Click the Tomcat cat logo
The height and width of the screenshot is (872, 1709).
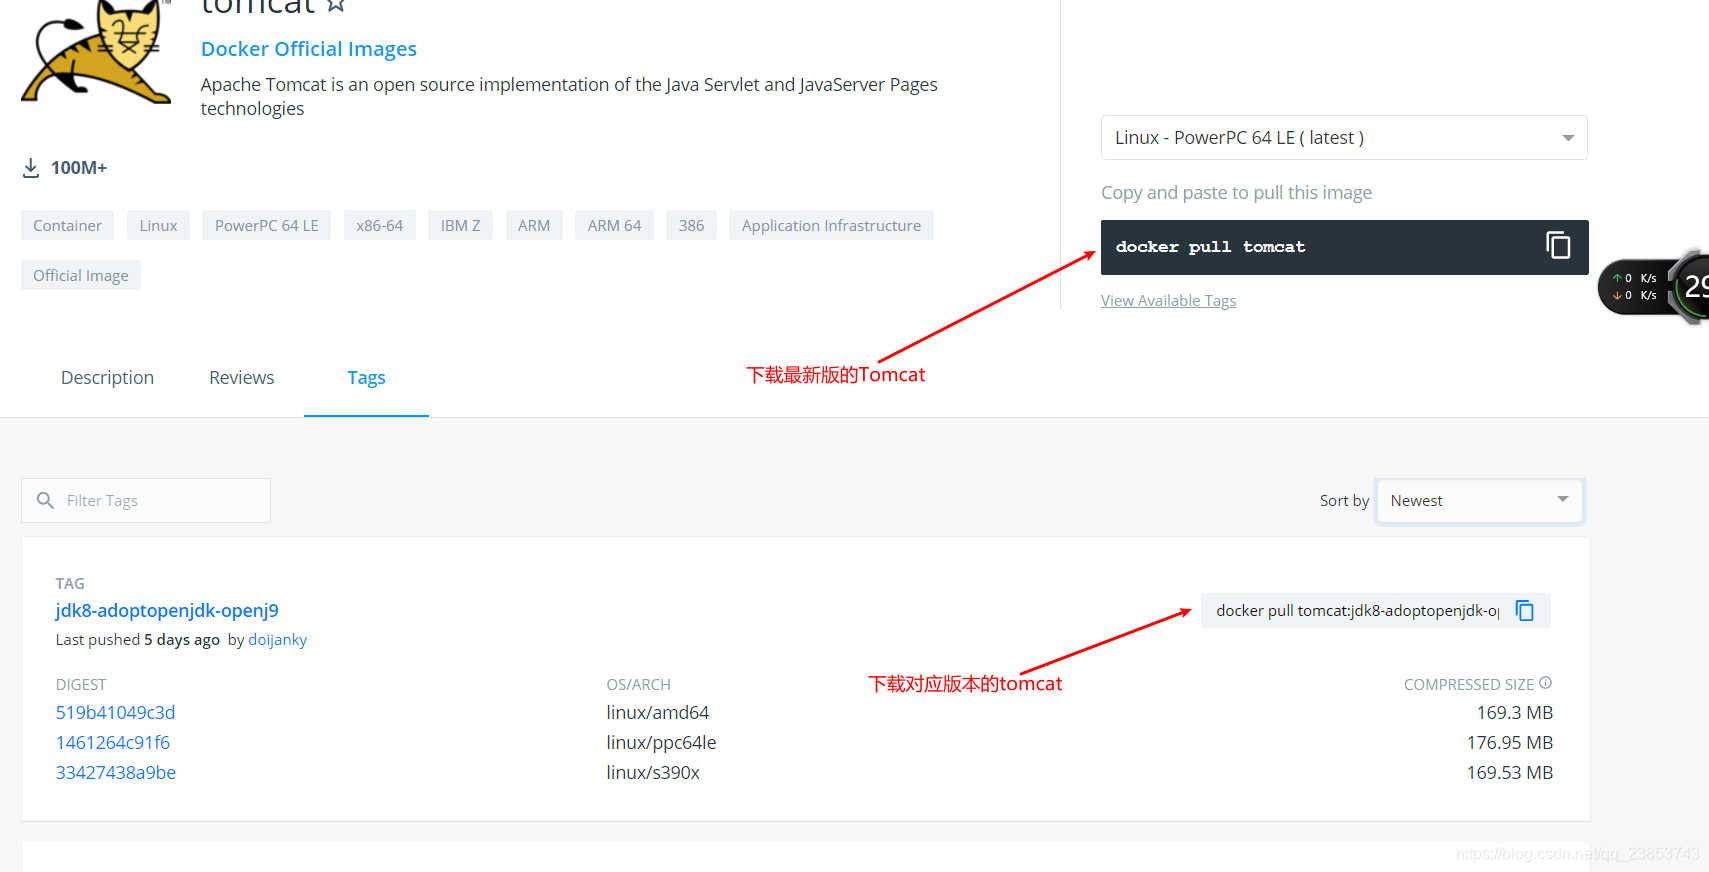point(96,52)
